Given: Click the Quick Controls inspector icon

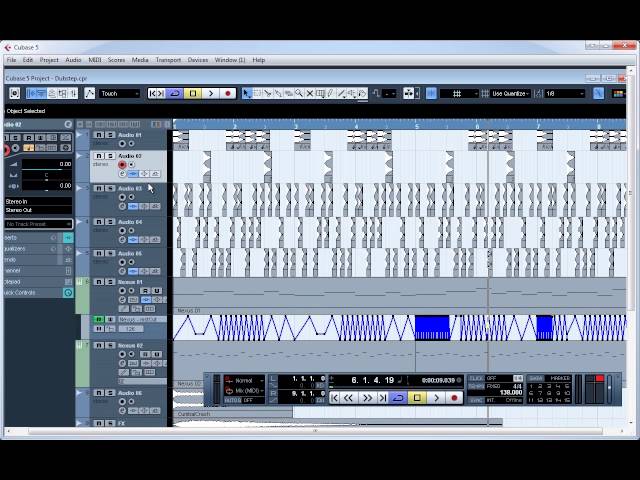Looking at the screenshot, I should coord(68,292).
